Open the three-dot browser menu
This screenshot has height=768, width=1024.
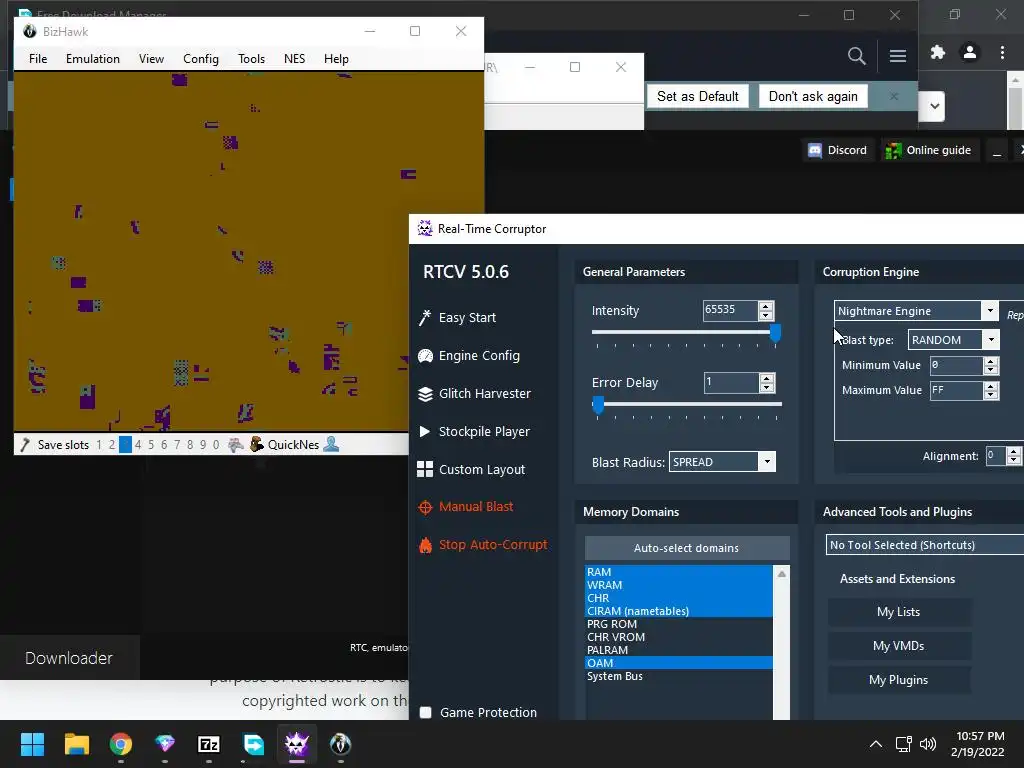(x=1002, y=52)
